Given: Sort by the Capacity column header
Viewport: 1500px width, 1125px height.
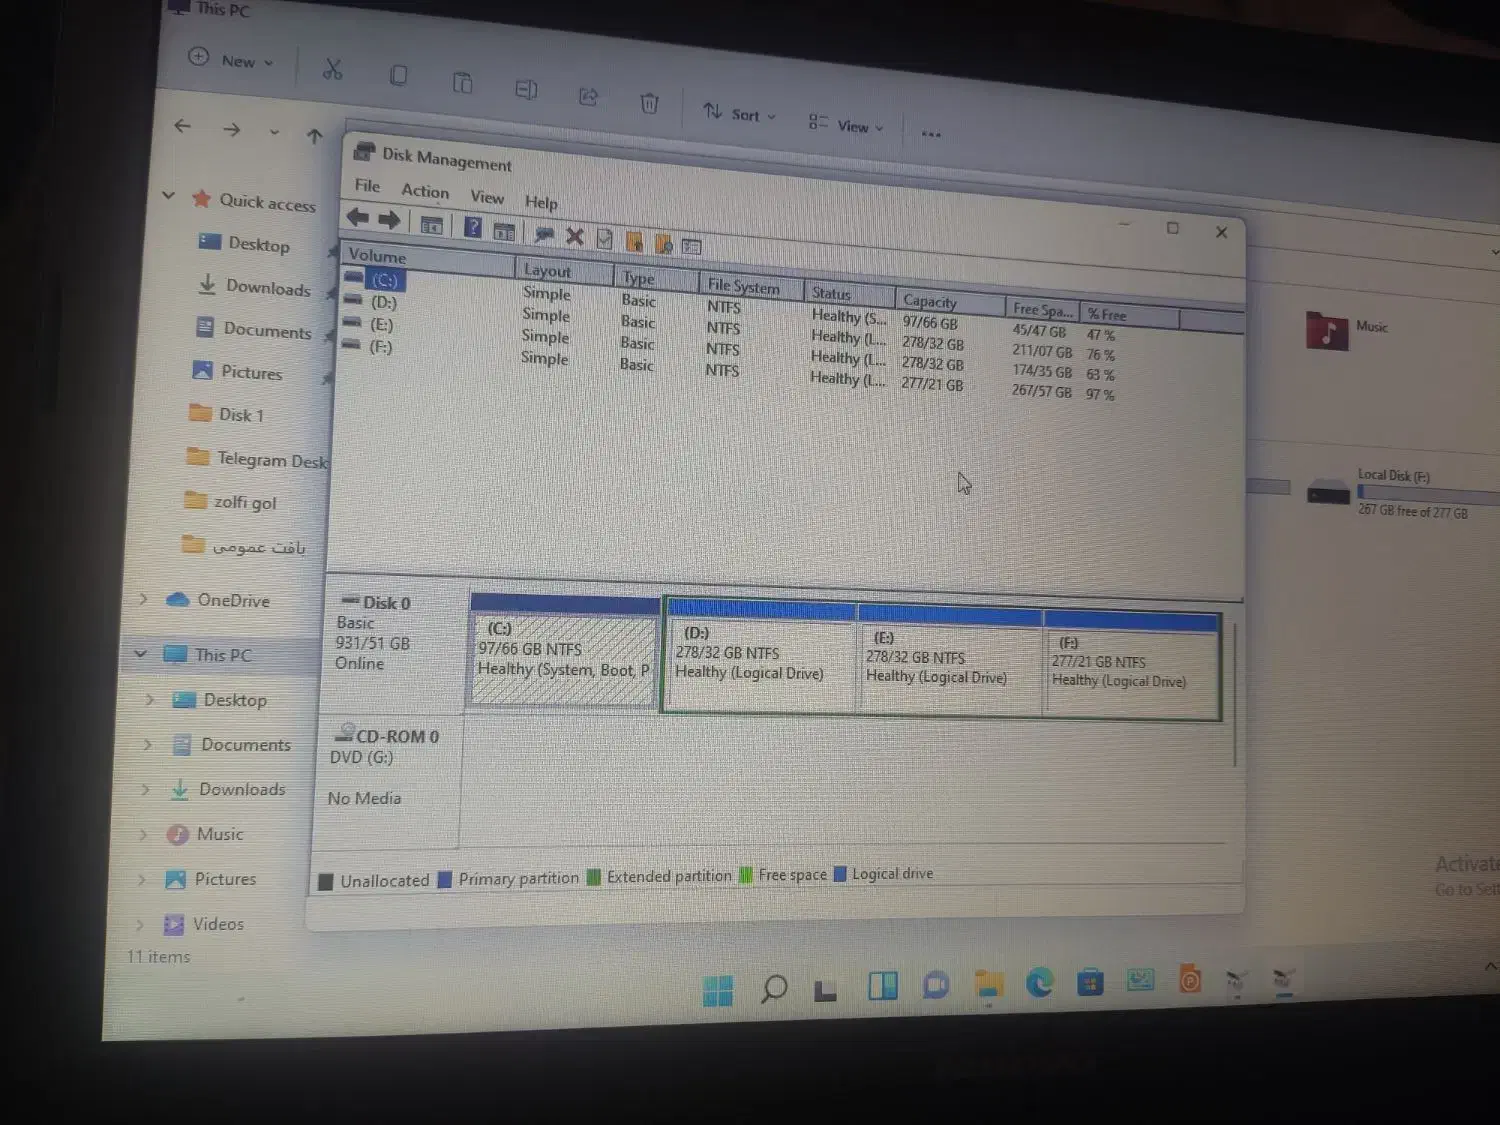Looking at the screenshot, I should 950,302.
